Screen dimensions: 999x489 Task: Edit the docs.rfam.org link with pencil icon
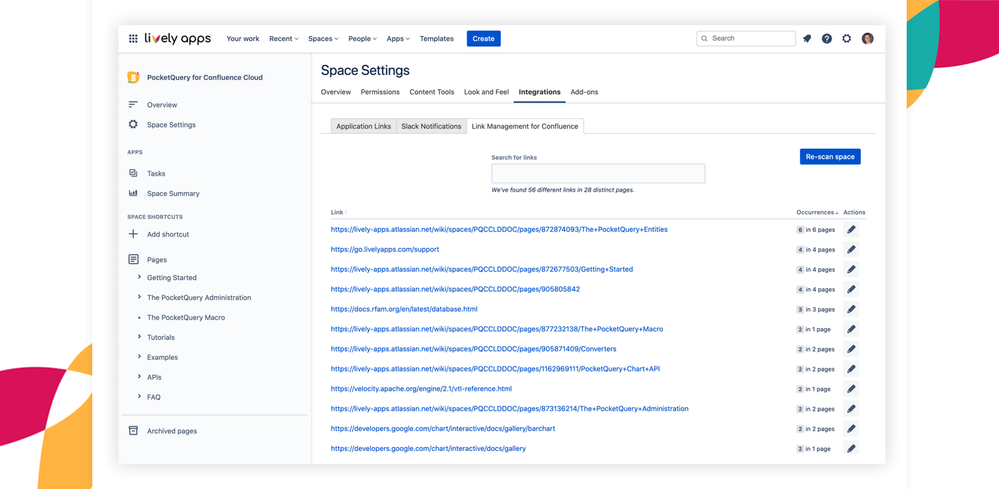[851, 309]
